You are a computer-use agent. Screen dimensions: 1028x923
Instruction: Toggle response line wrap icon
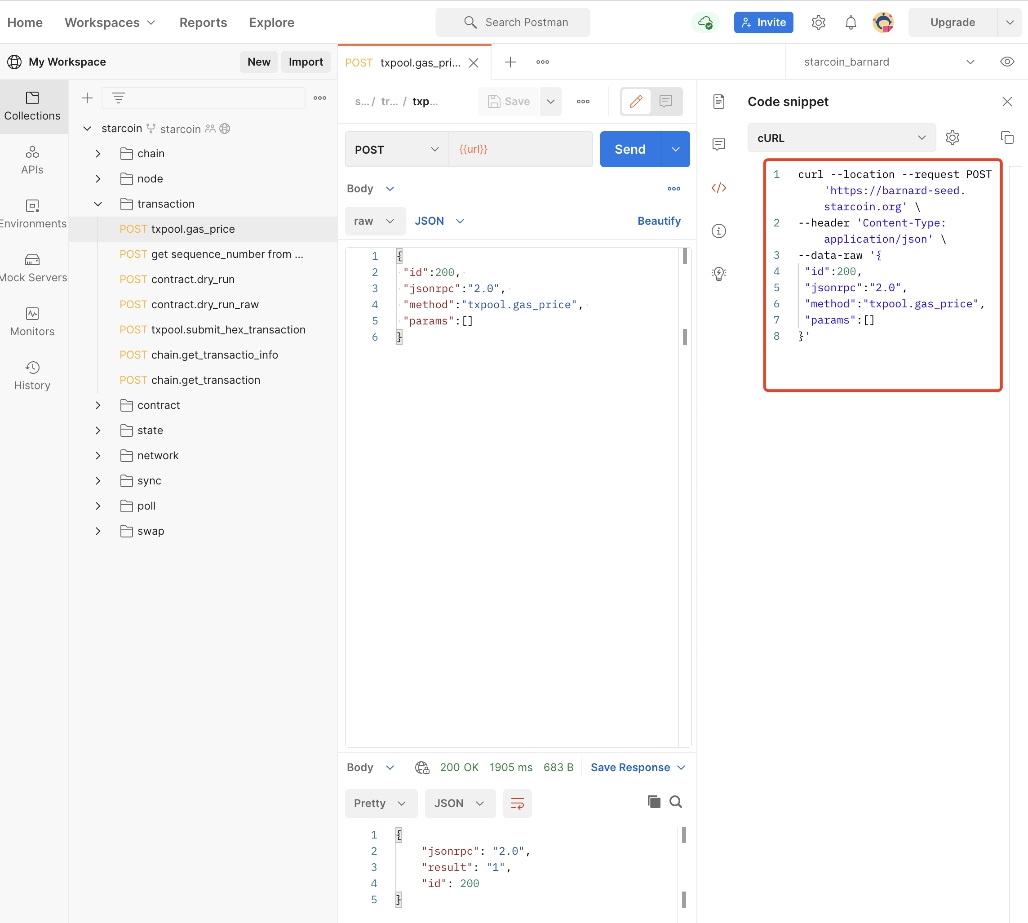517,803
